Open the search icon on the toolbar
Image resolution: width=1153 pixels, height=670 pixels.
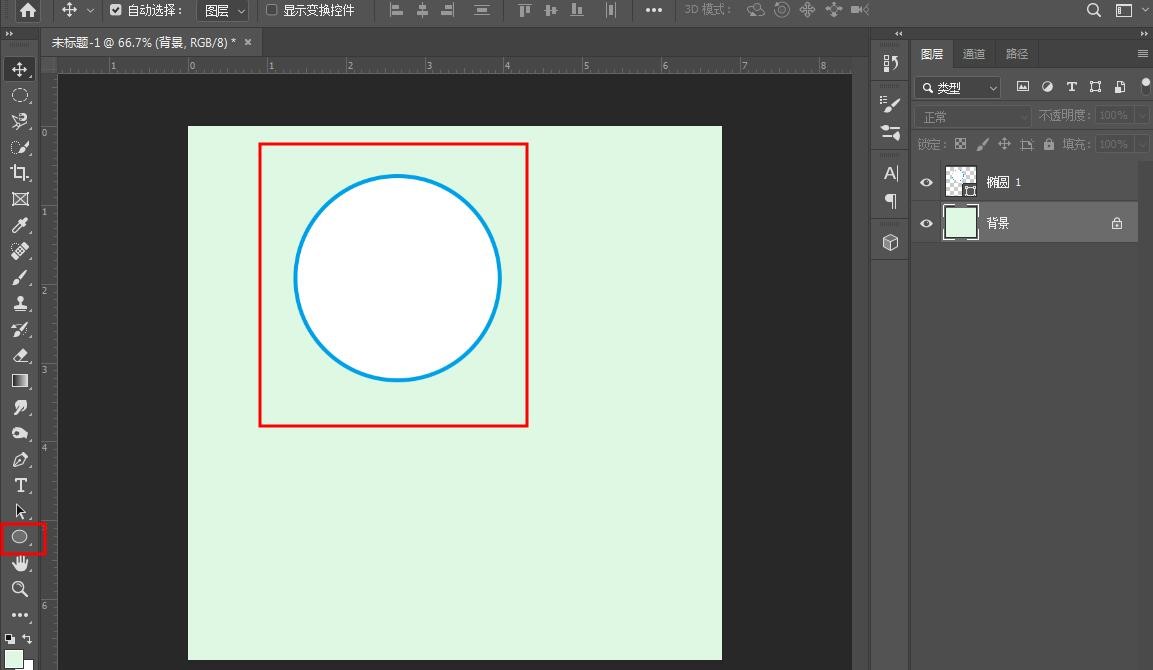point(1093,10)
